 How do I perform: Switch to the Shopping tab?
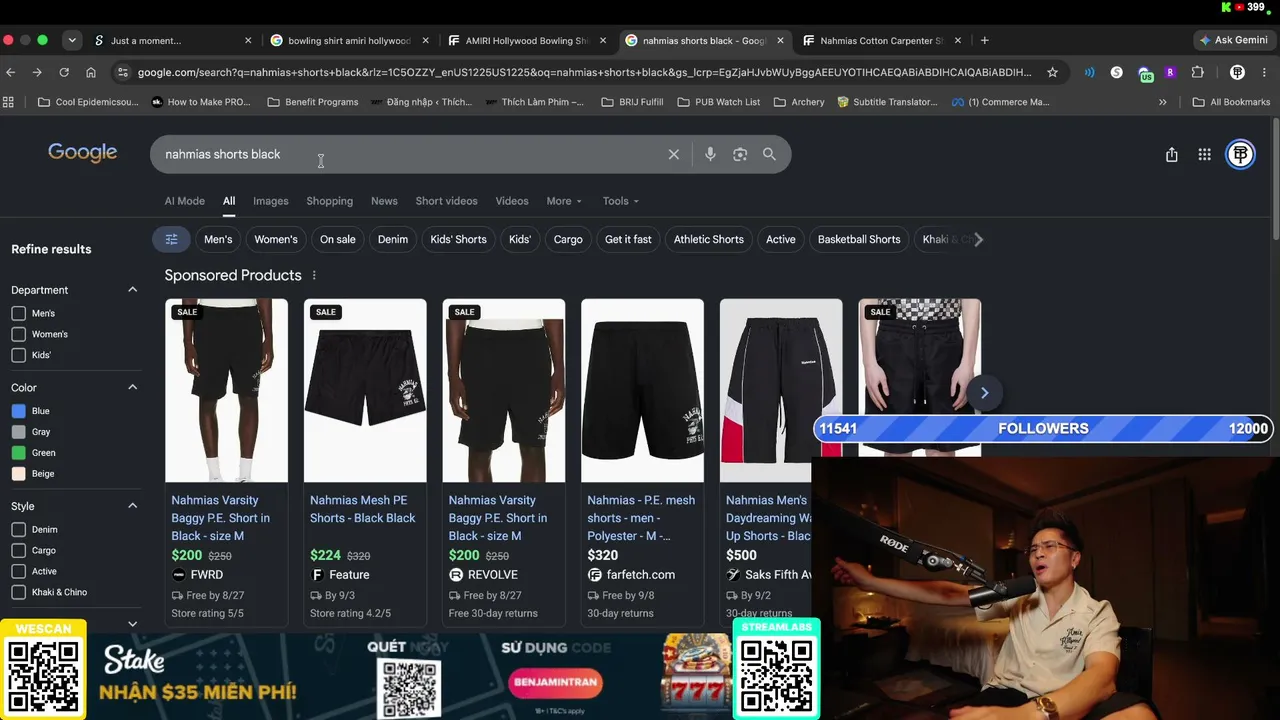coord(330,201)
